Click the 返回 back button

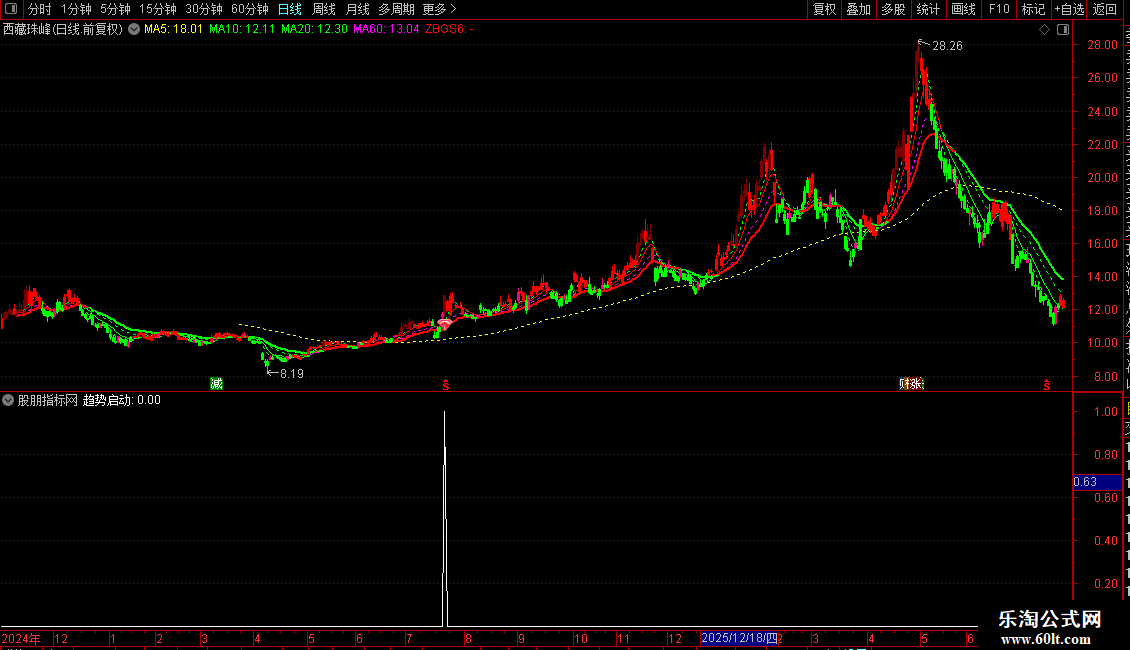tap(1104, 9)
